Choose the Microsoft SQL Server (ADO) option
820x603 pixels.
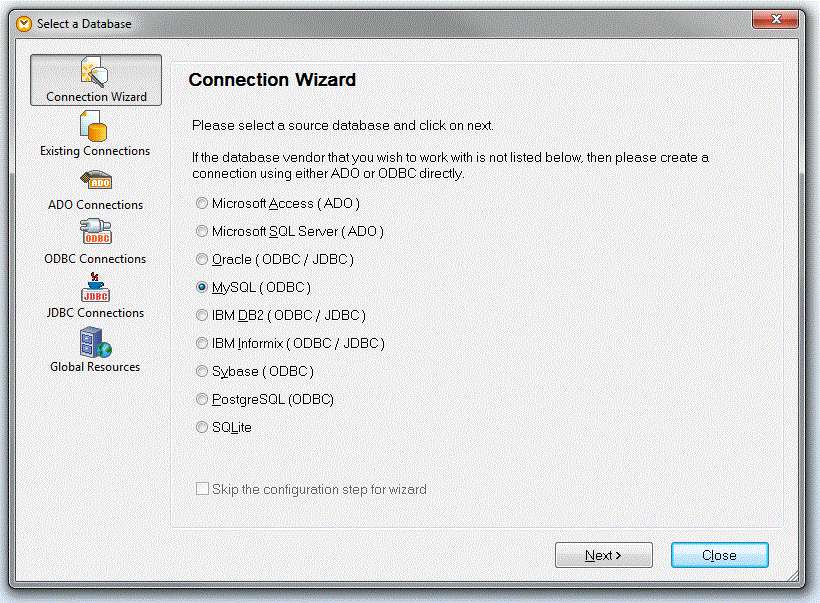tap(202, 231)
